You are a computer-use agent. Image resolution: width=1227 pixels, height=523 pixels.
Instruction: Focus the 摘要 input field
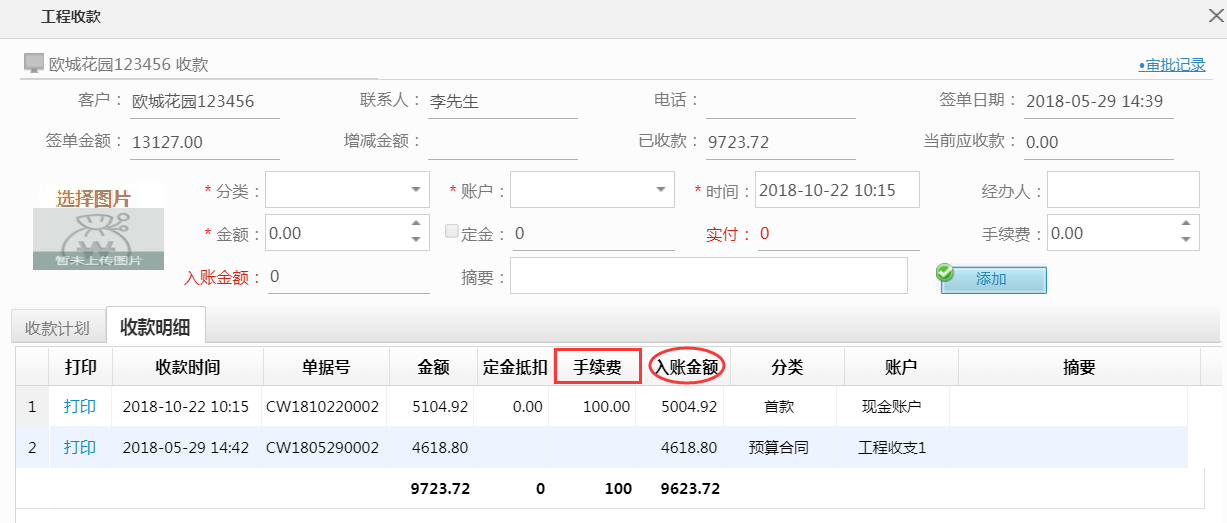708,276
